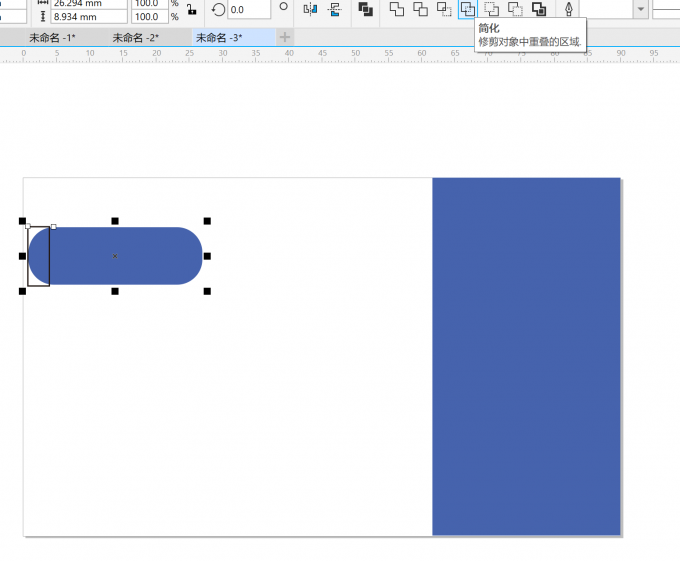
Task: Click the Simplify (简化) icon
Action: [467, 9]
